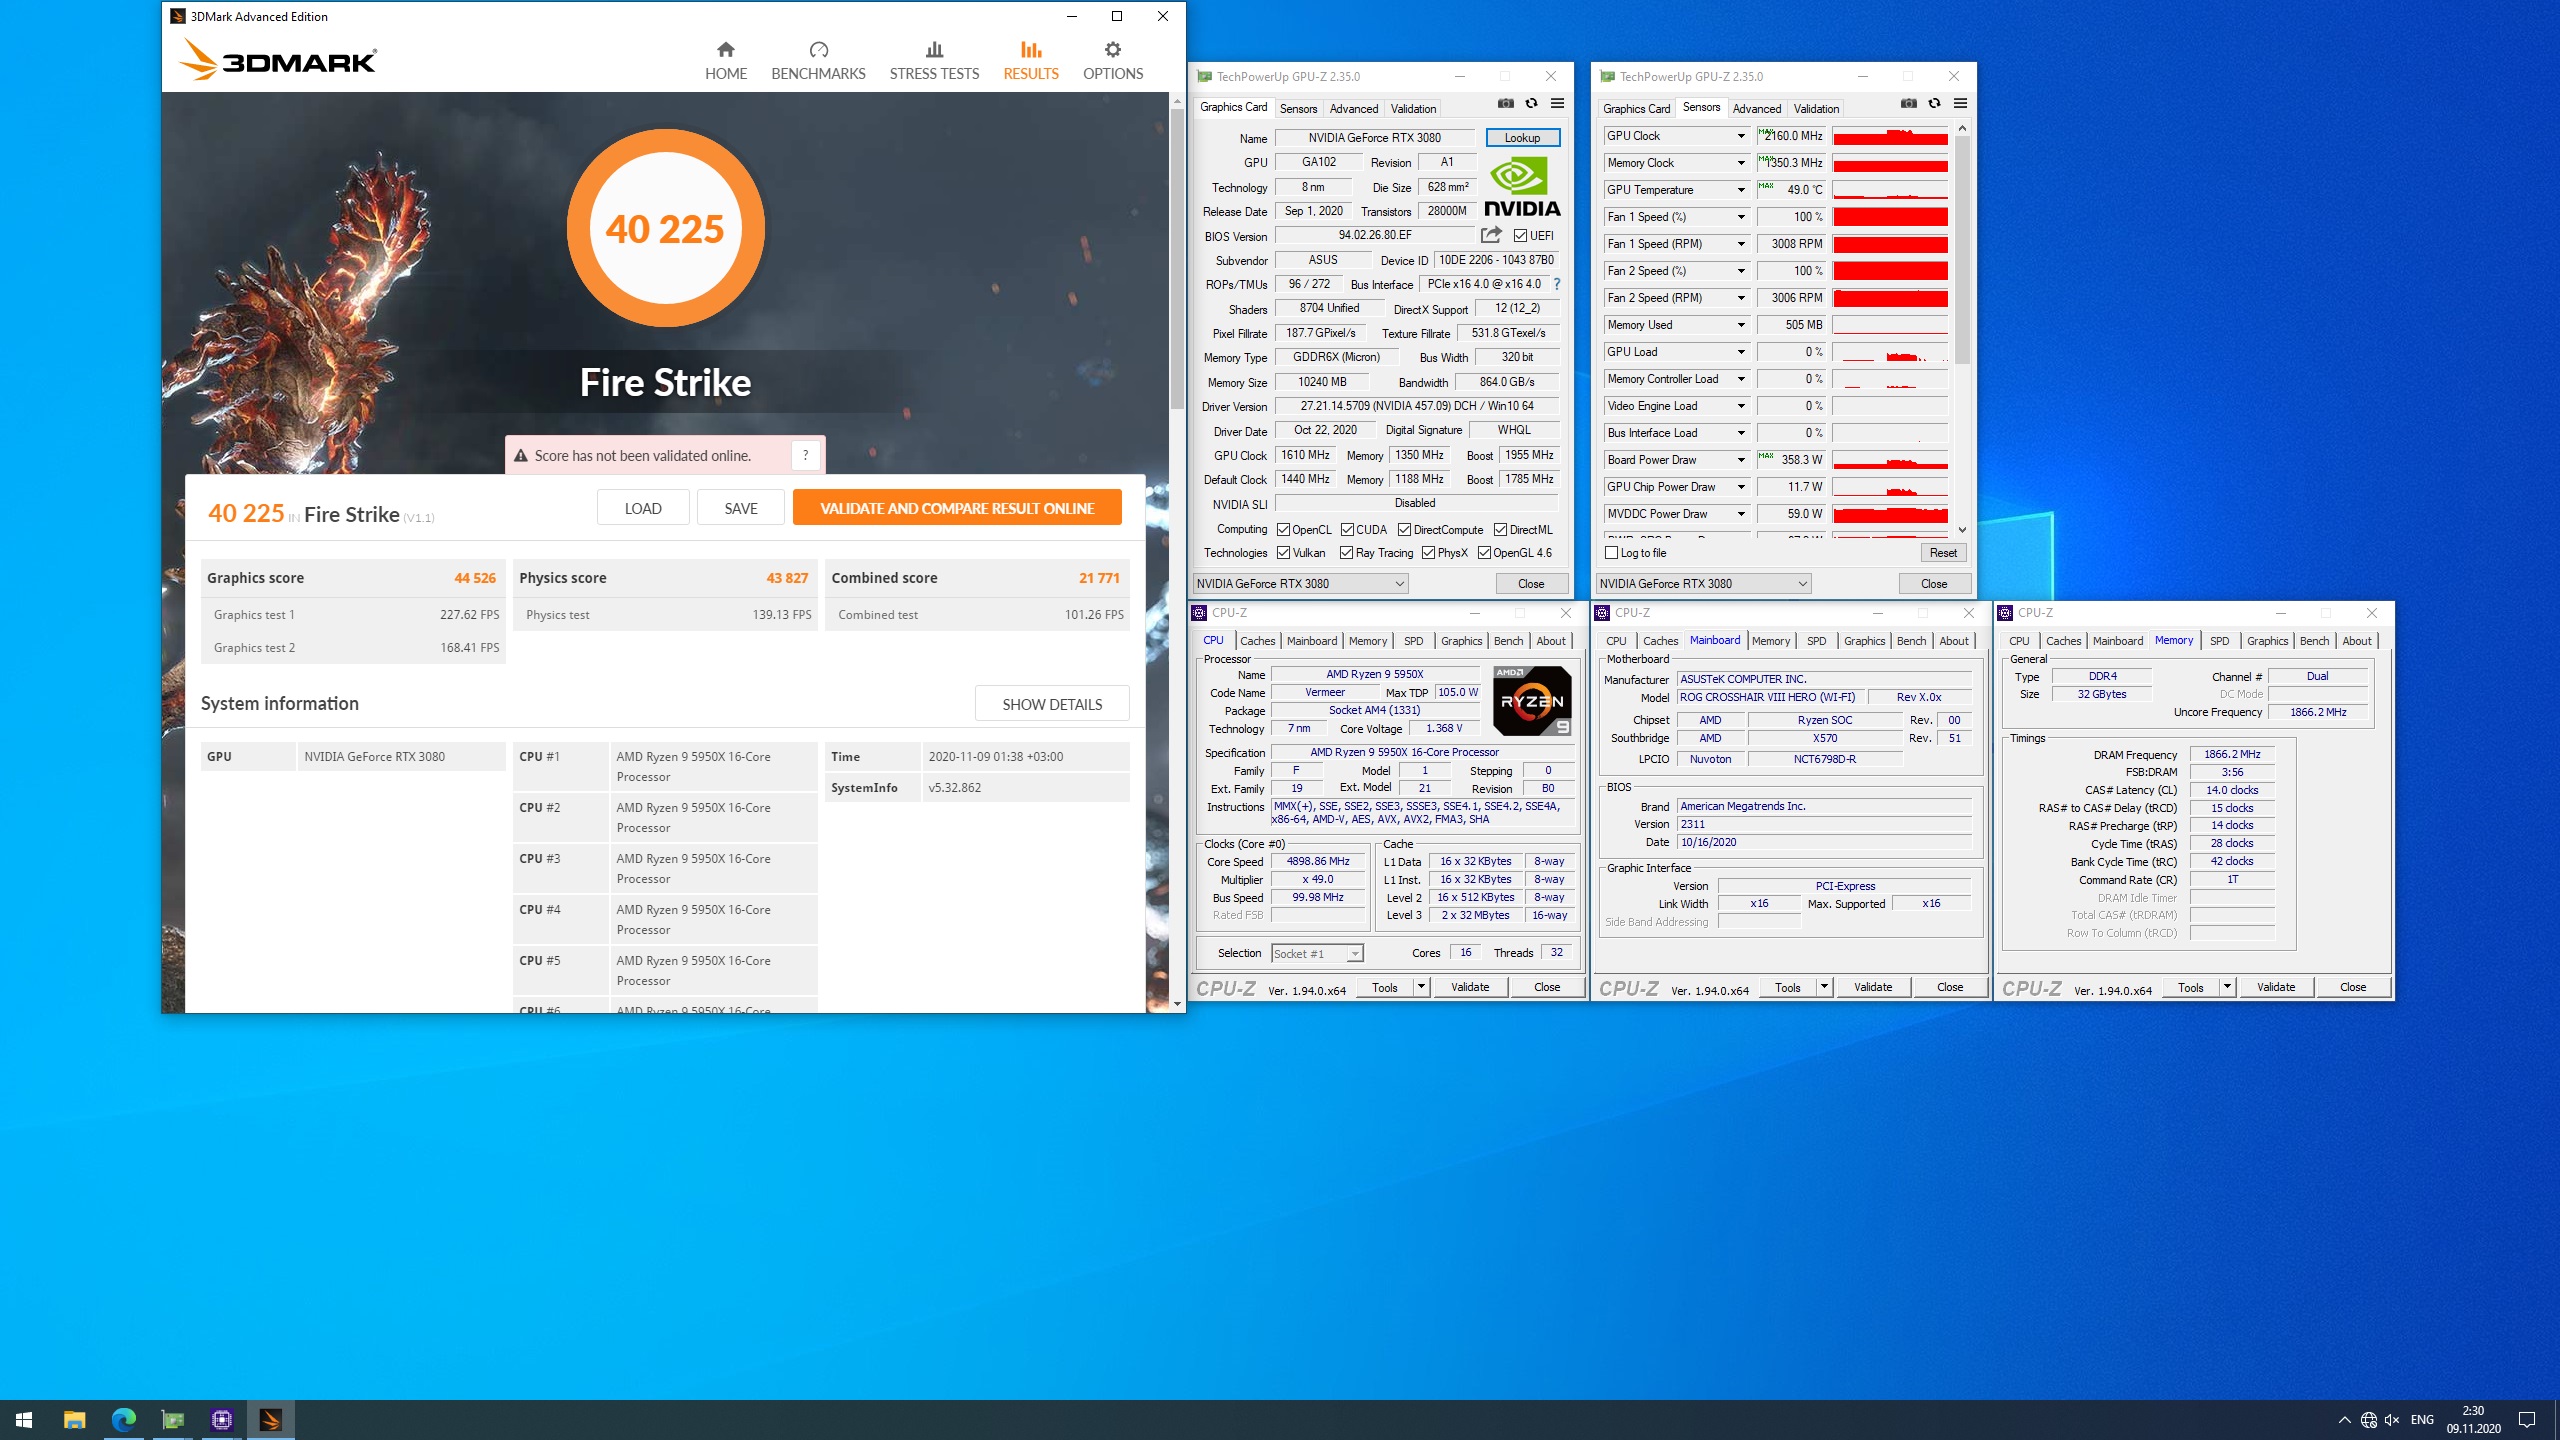Screen dimensions: 2560x1440
Task: Click MVDDC Power Draw sensor graph
Action: (1890, 514)
